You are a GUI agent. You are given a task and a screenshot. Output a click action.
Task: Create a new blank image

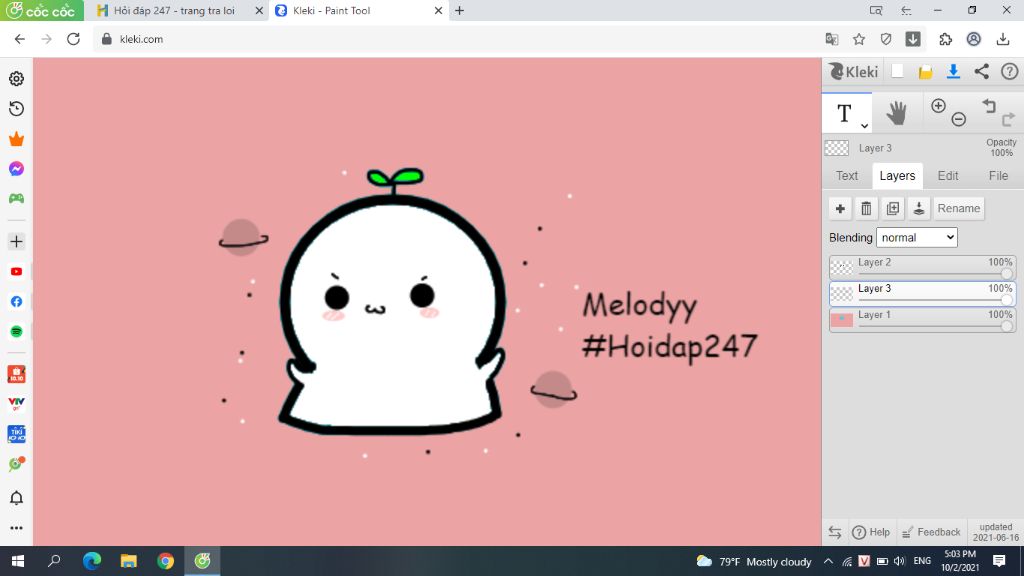(x=897, y=71)
